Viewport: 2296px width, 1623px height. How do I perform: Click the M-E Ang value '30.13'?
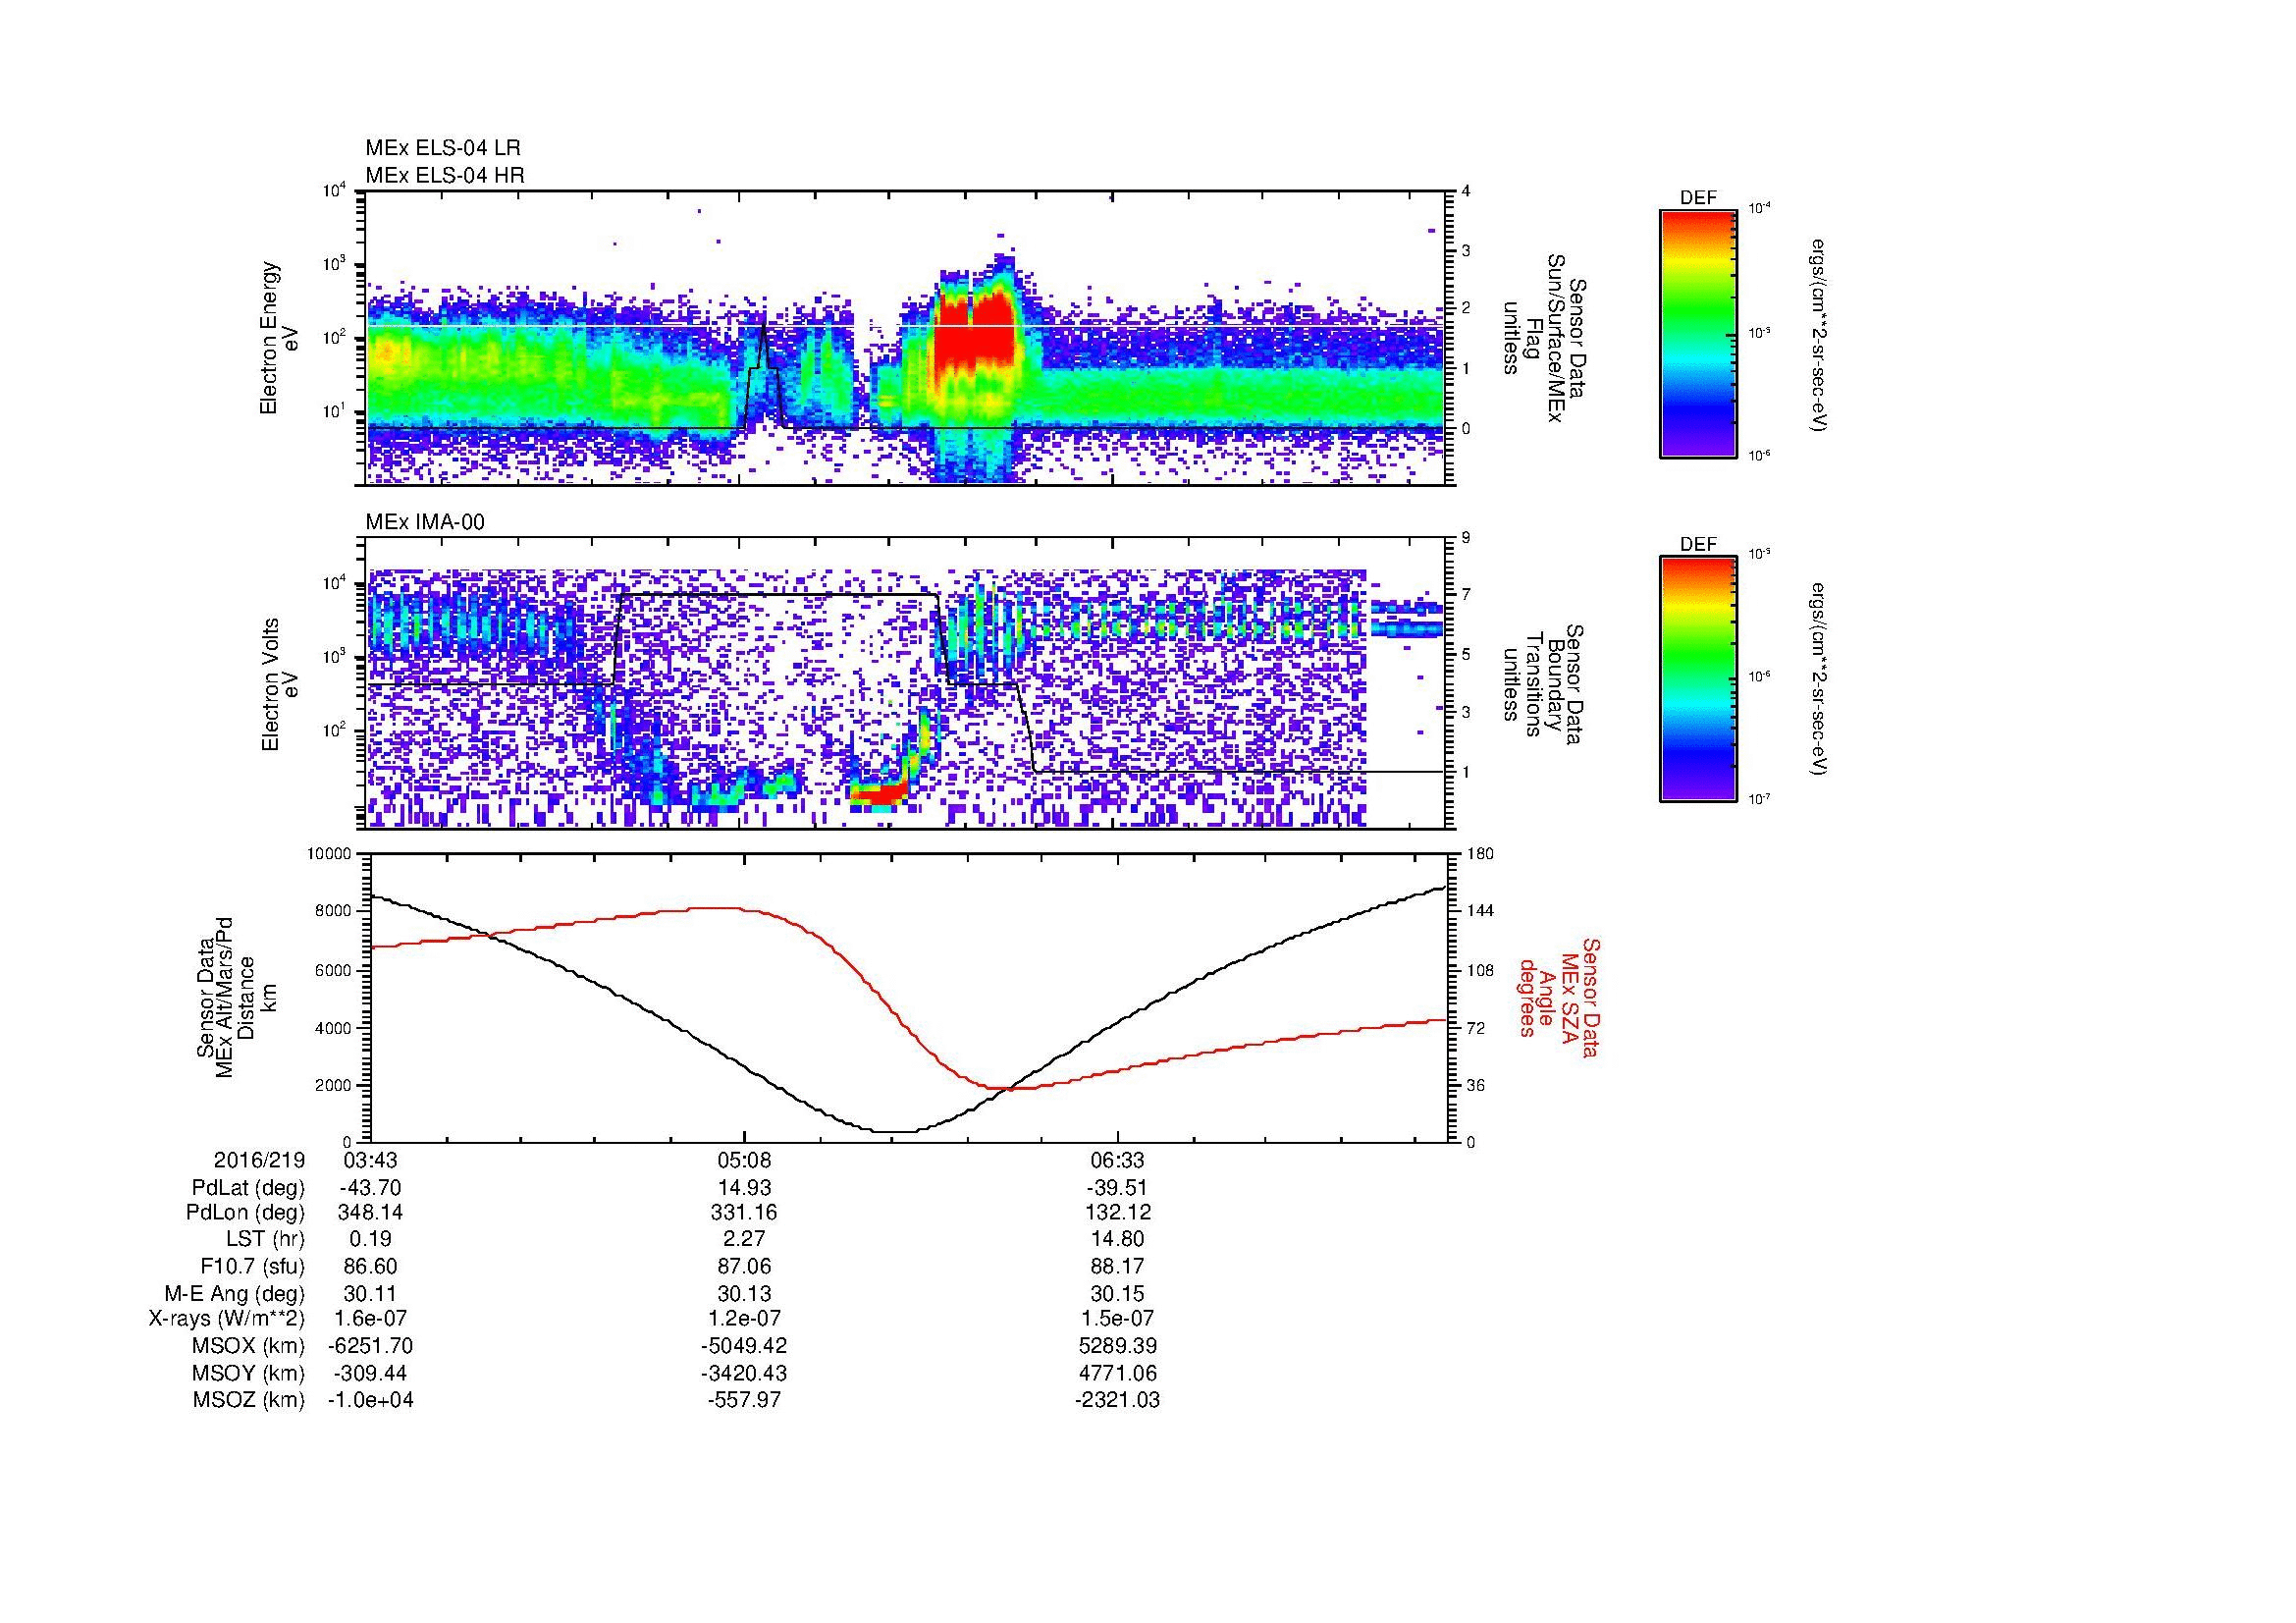(x=743, y=1293)
